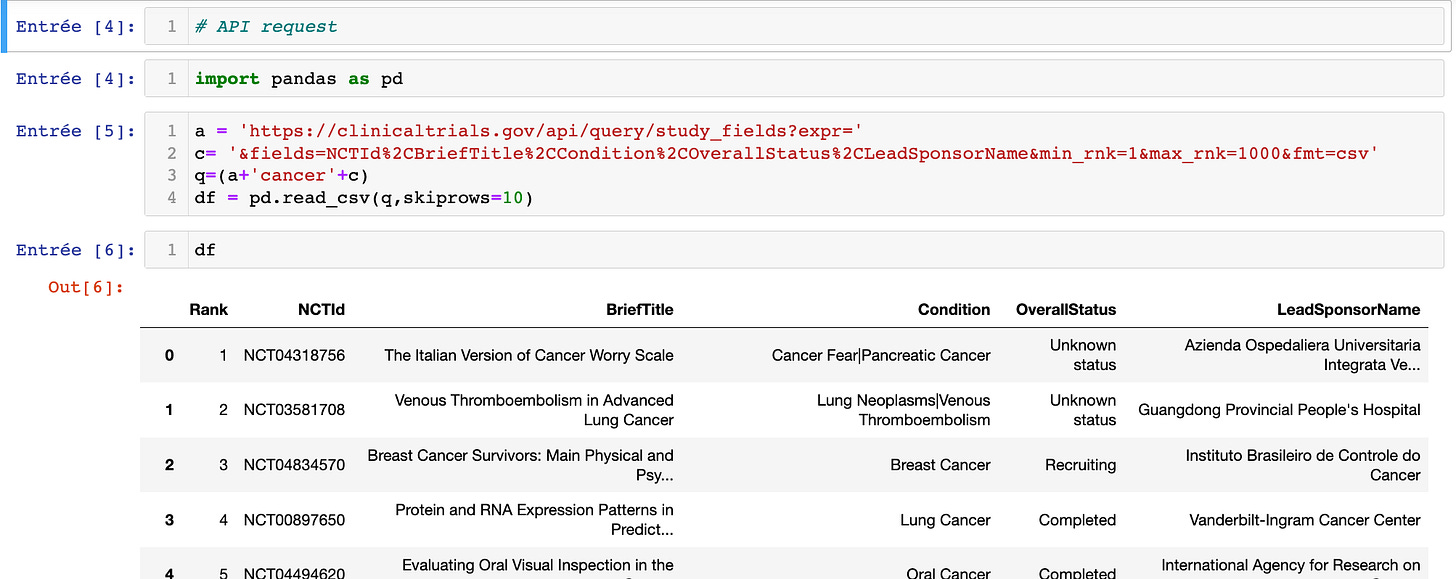Viewport: 1456px width, 579px height.
Task: Click 'Unknown status' in the Guangdong row
Action: [1083, 410]
